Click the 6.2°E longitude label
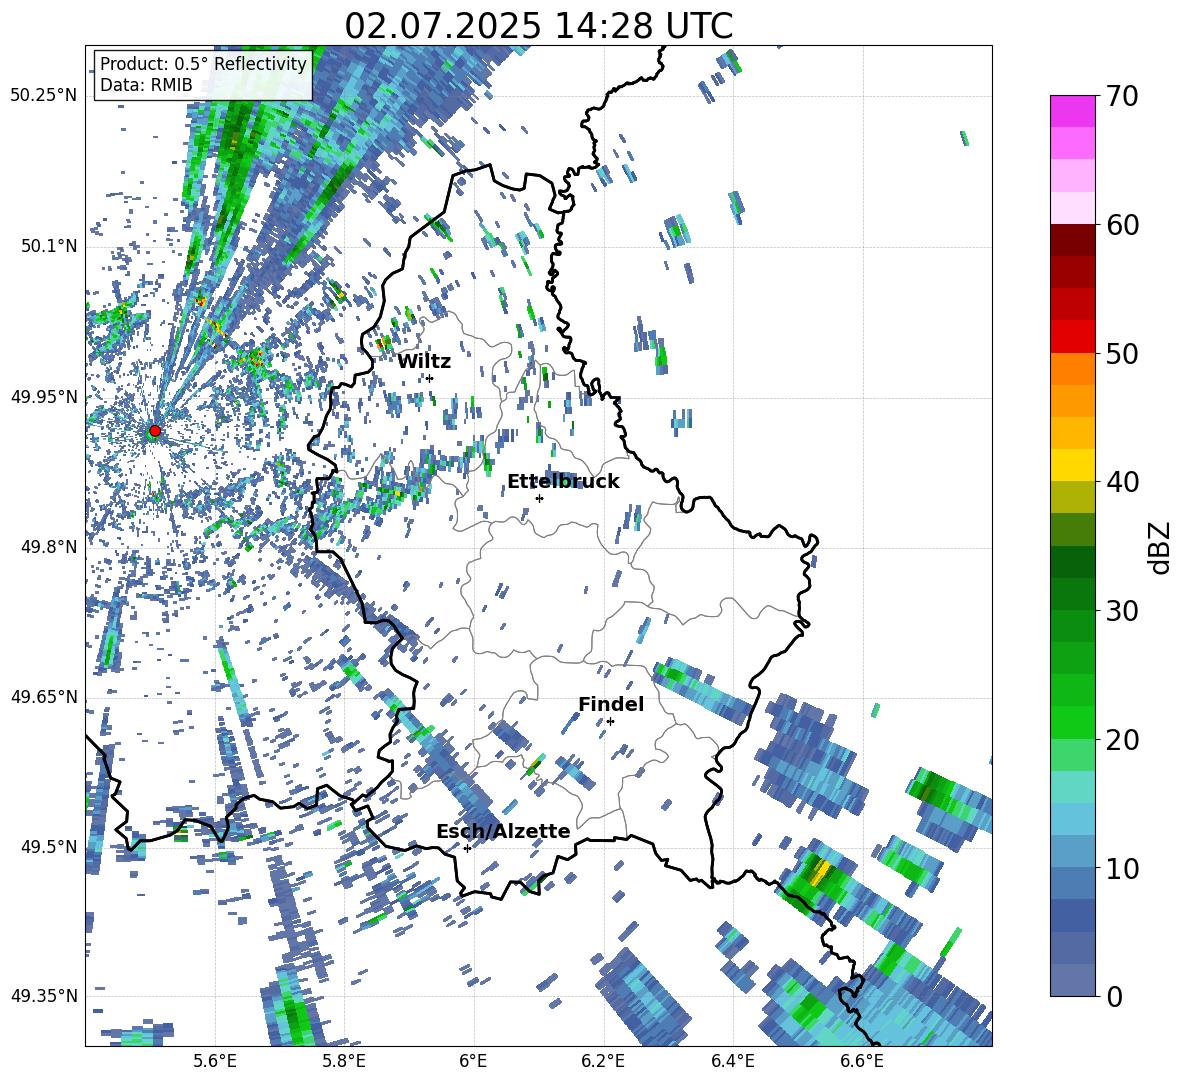The width and height of the screenshot is (1184, 1081). [603, 1061]
